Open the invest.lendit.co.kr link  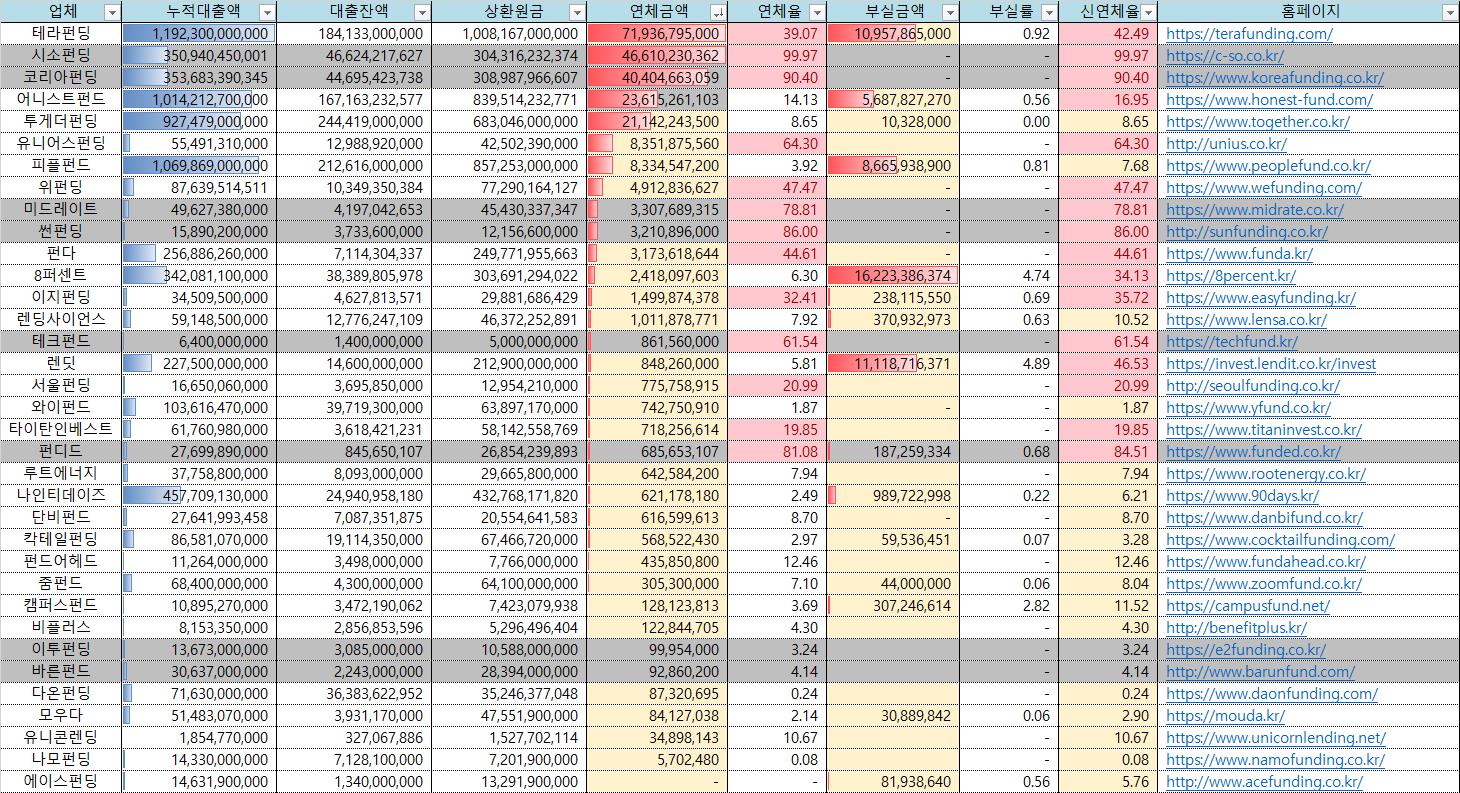tap(1271, 364)
